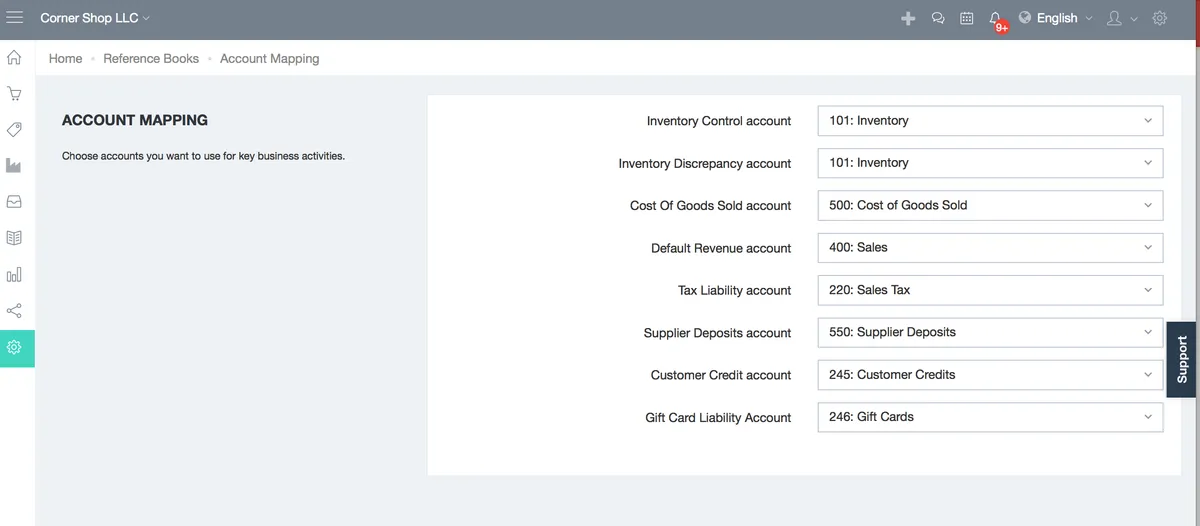The height and width of the screenshot is (526, 1200).
Task: Open the open-book sidebar icon
Action: click(x=15, y=238)
